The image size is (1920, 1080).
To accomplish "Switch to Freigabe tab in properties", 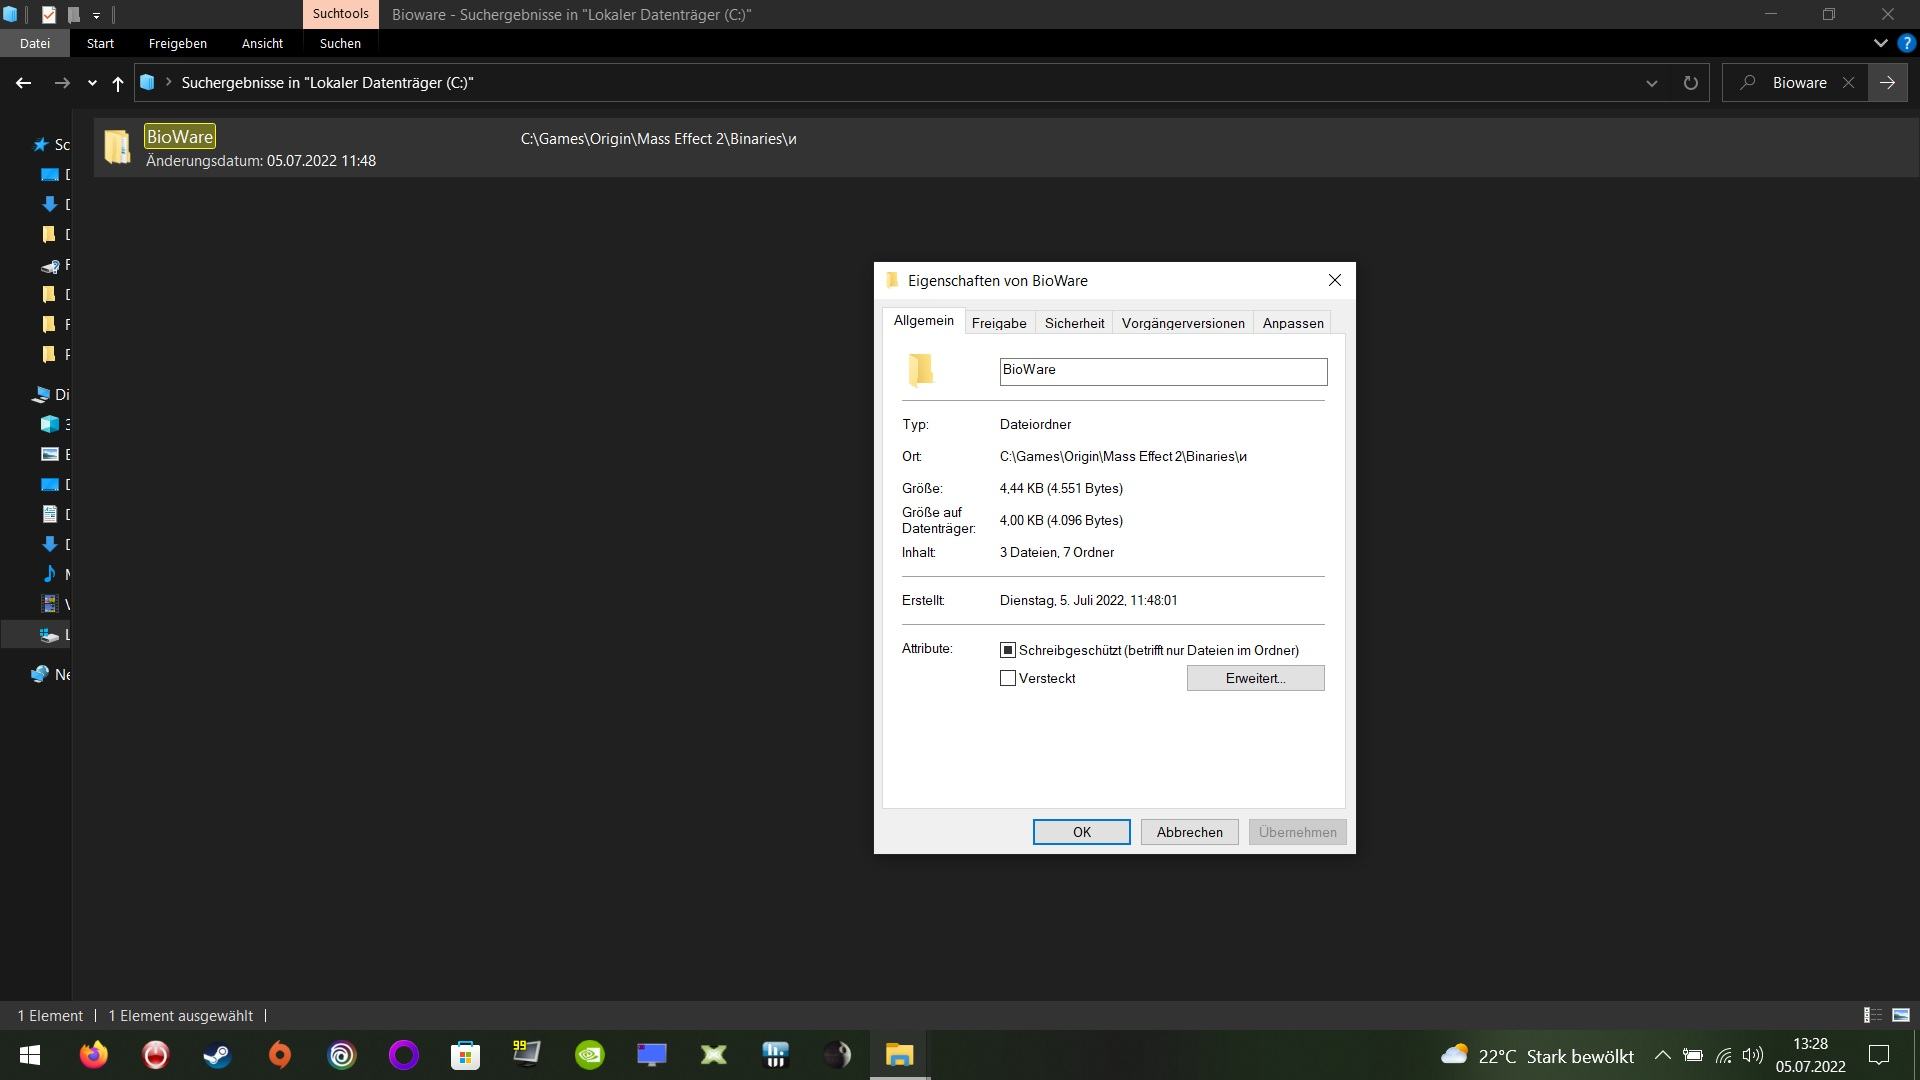I will 998,323.
